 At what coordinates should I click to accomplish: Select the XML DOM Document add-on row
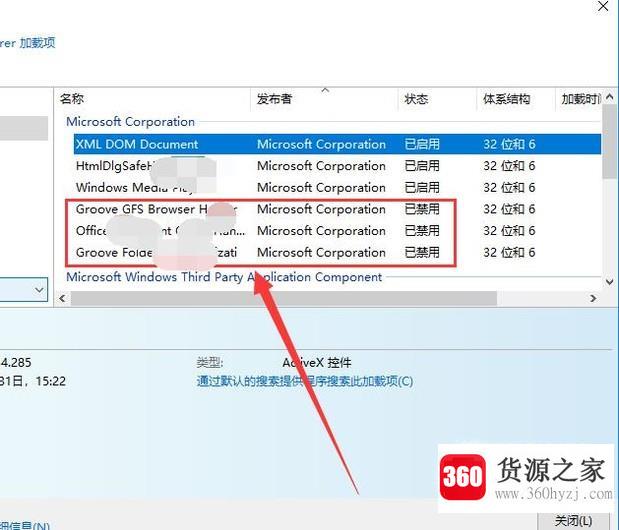pyautogui.click(x=338, y=144)
